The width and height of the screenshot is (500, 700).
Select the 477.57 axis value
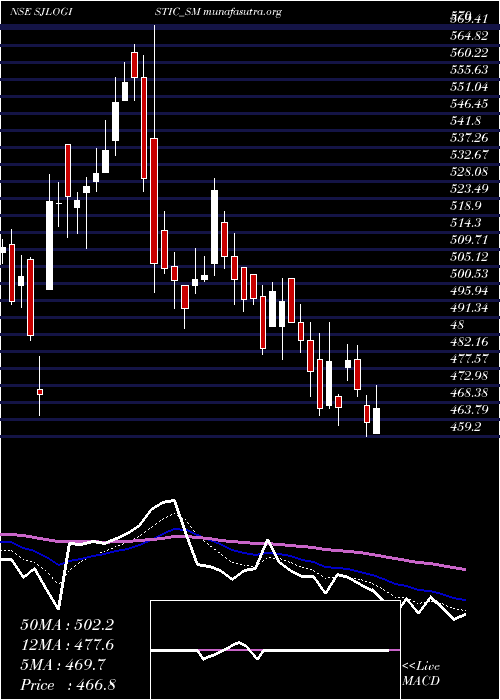pos(471,358)
